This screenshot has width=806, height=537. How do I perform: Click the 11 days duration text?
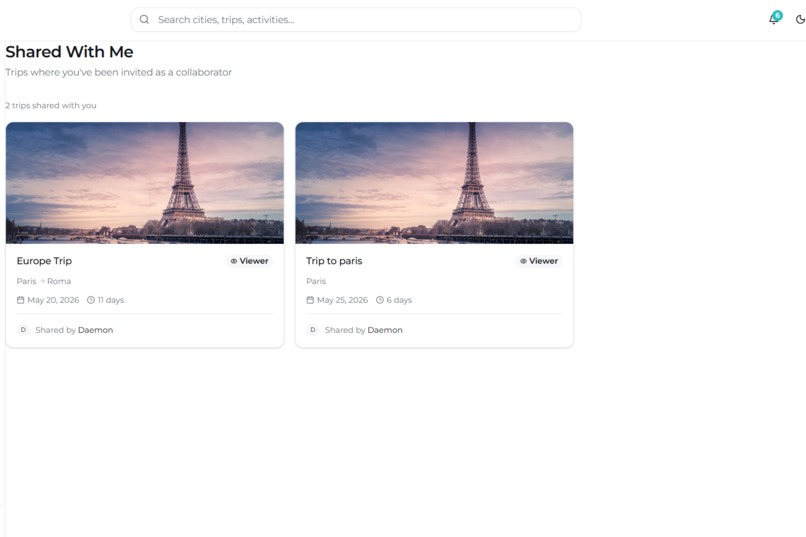click(111, 300)
